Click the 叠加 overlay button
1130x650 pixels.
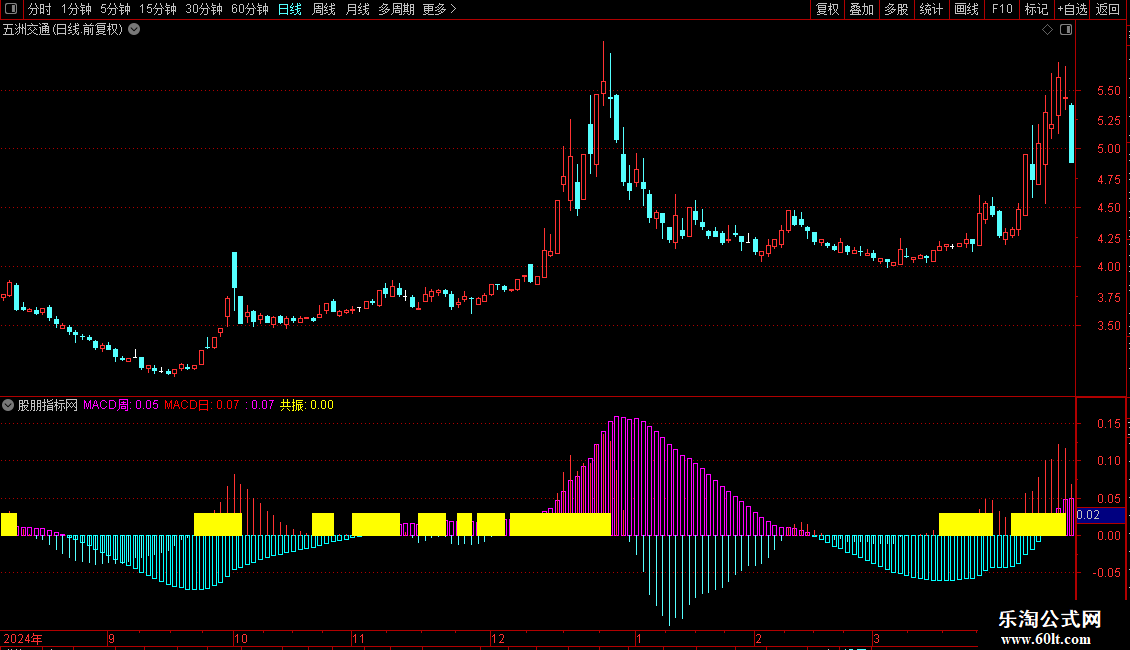[861, 9]
